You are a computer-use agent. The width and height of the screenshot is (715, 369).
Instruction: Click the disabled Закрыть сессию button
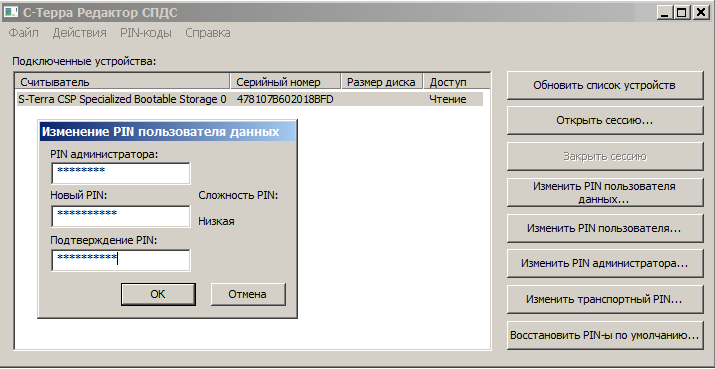[605, 156]
